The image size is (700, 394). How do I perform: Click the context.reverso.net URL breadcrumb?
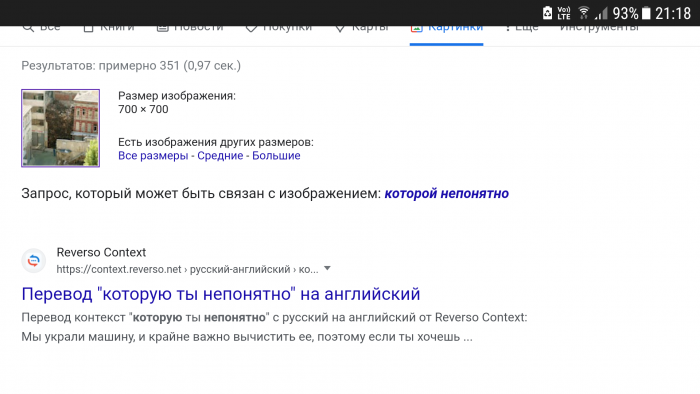point(187,270)
